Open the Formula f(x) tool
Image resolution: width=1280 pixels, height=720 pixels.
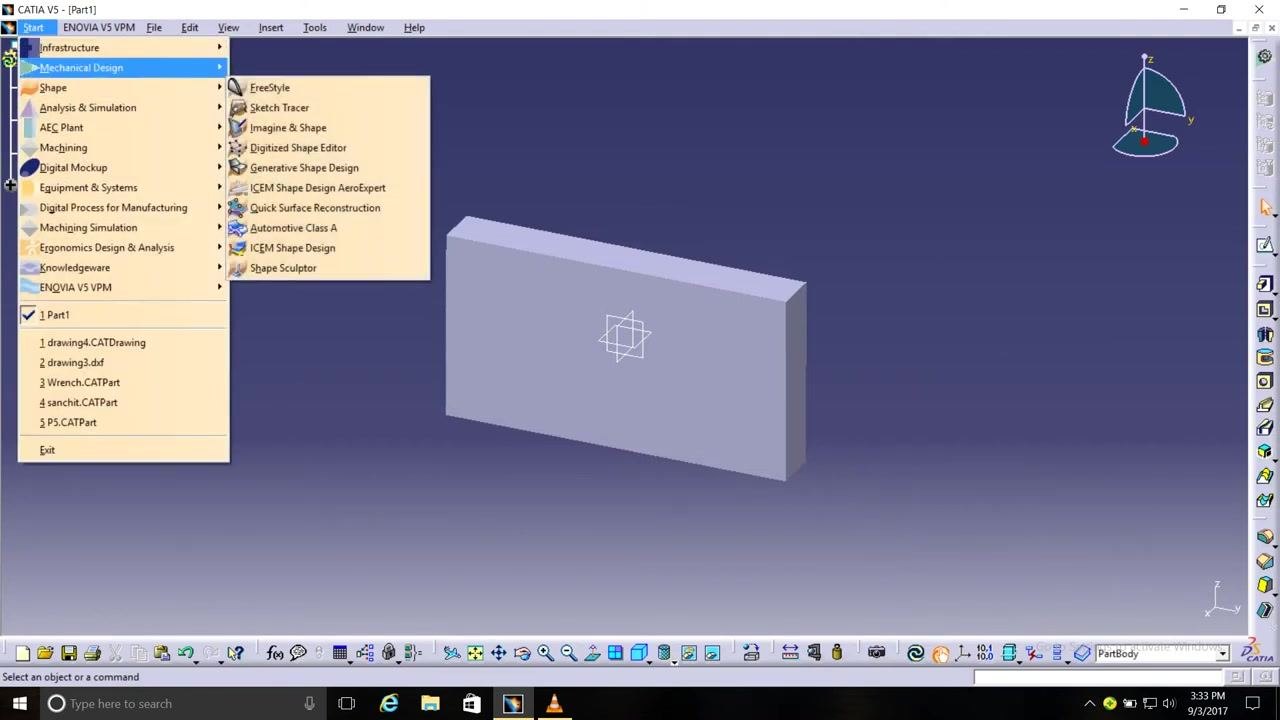(275, 653)
